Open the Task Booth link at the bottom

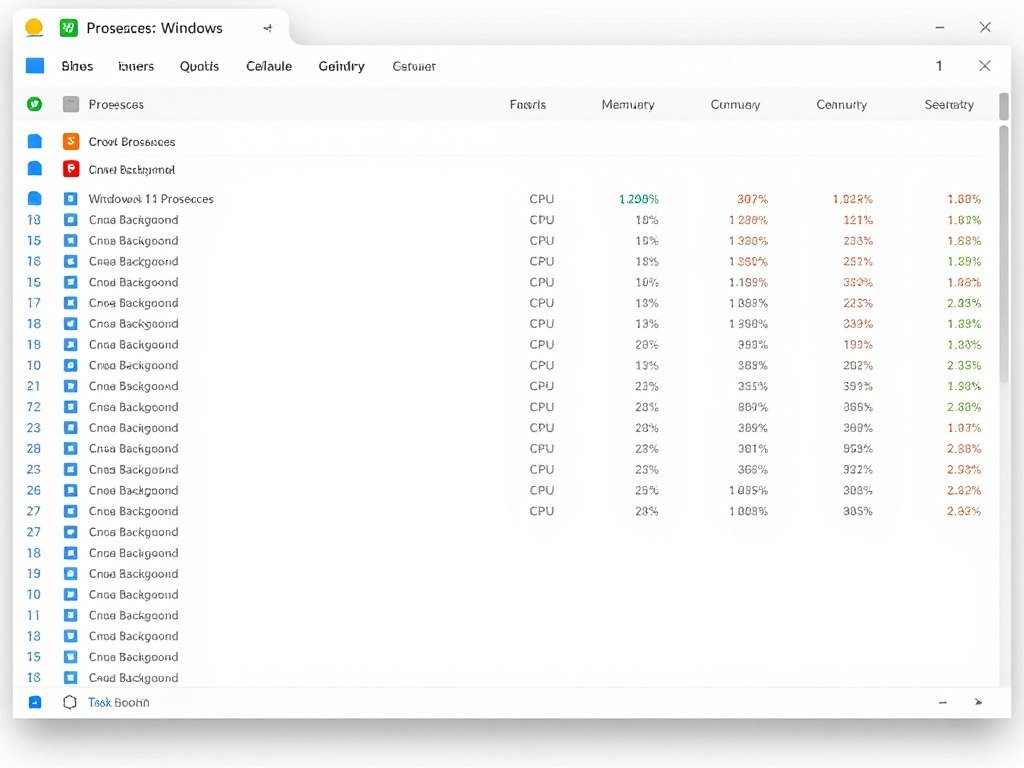[x=117, y=702]
